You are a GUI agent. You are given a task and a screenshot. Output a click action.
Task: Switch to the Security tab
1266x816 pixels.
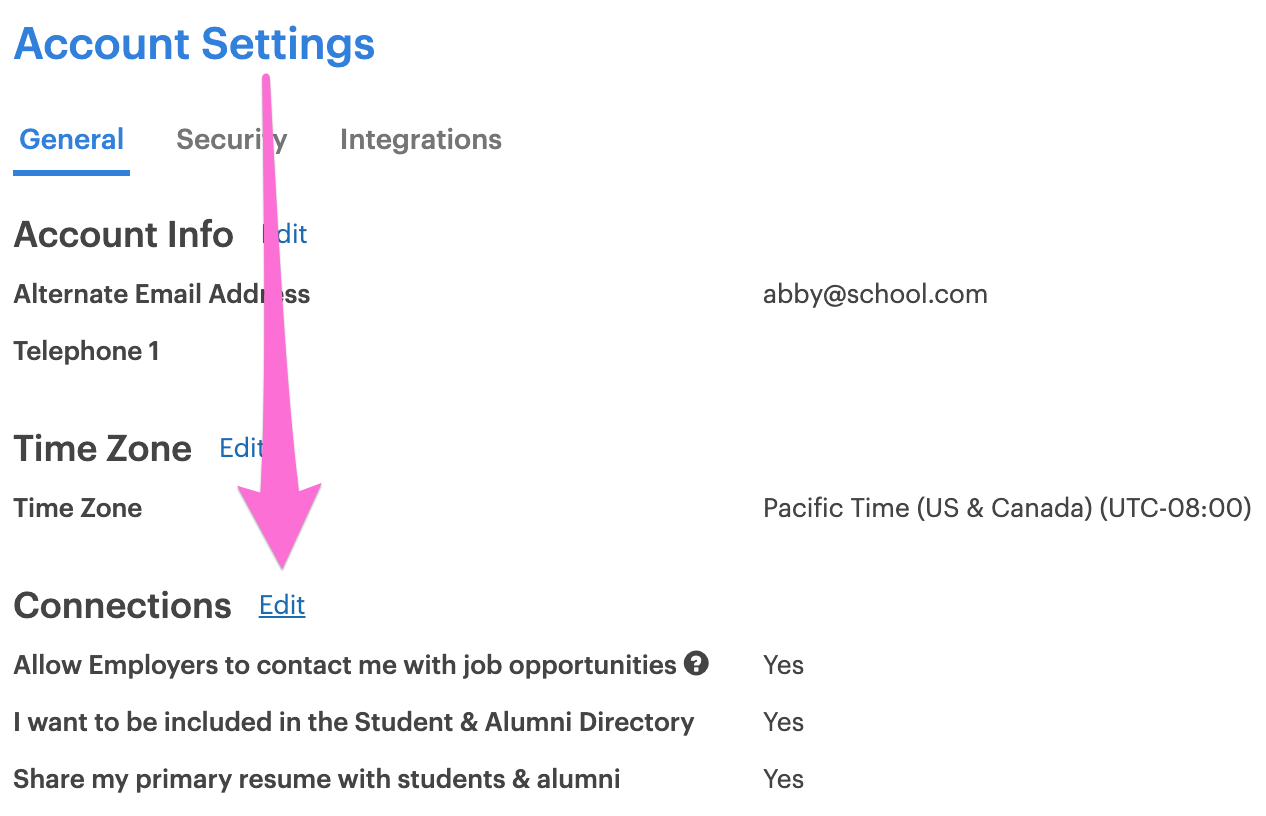(232, 139)
